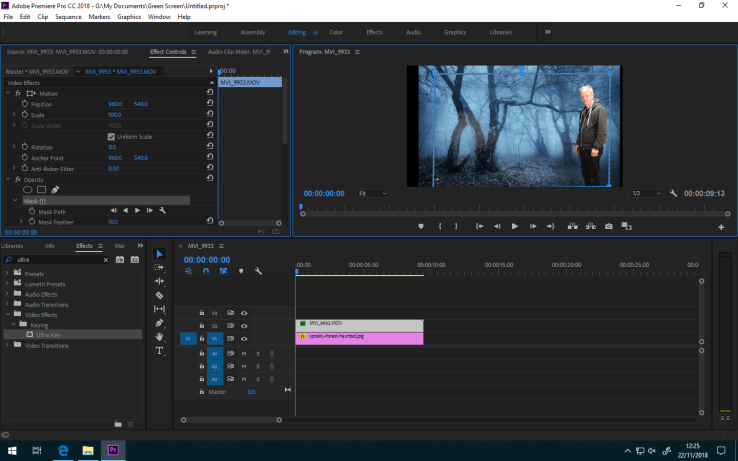Expand the Lumetri Presets folder

coord(7,283)
